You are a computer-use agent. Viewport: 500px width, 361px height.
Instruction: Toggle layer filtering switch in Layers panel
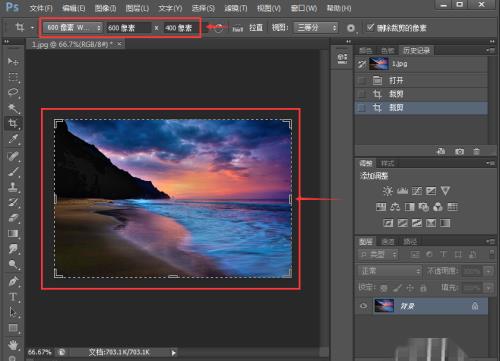492,254
